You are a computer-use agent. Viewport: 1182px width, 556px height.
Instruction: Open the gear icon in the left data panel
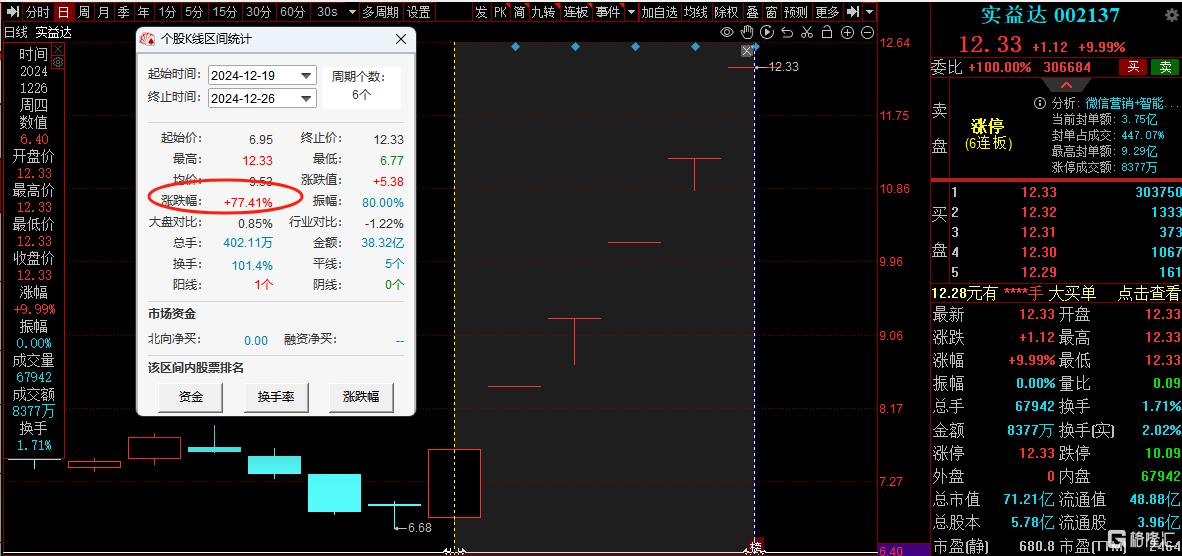pyautogui.click(x=58, y=61)
